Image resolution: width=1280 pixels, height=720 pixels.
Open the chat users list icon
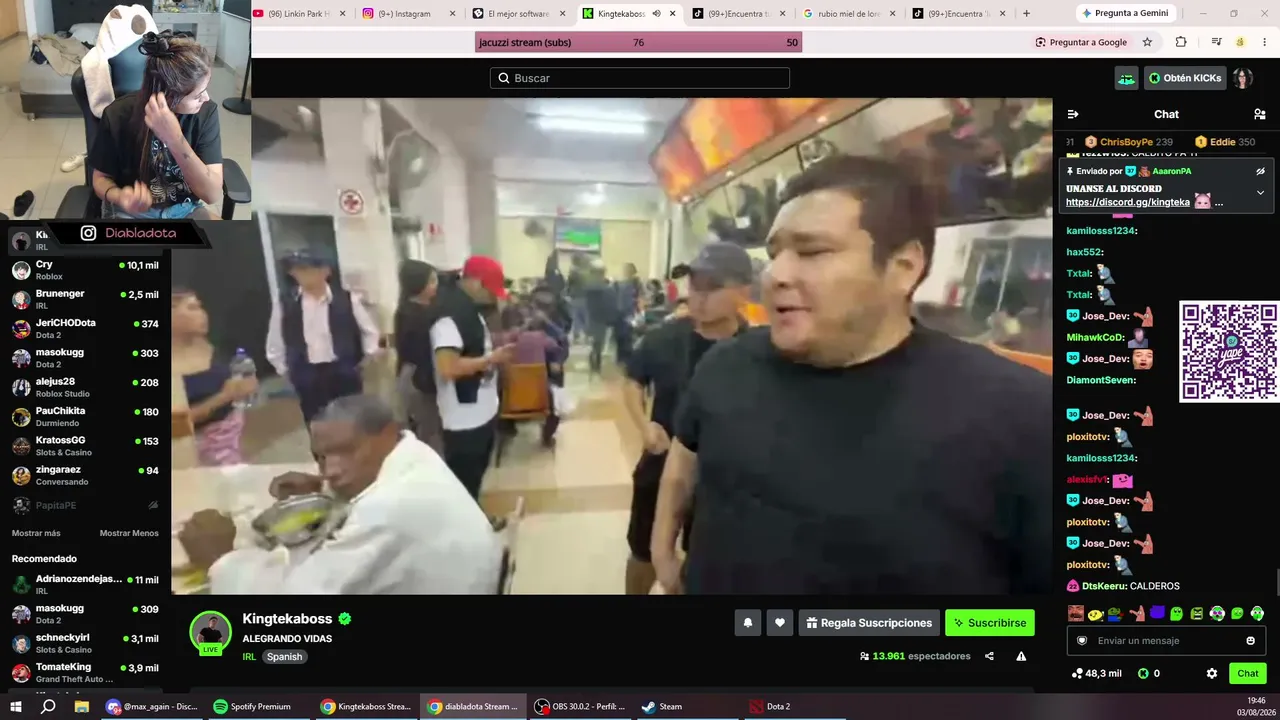coord(1259,114)
